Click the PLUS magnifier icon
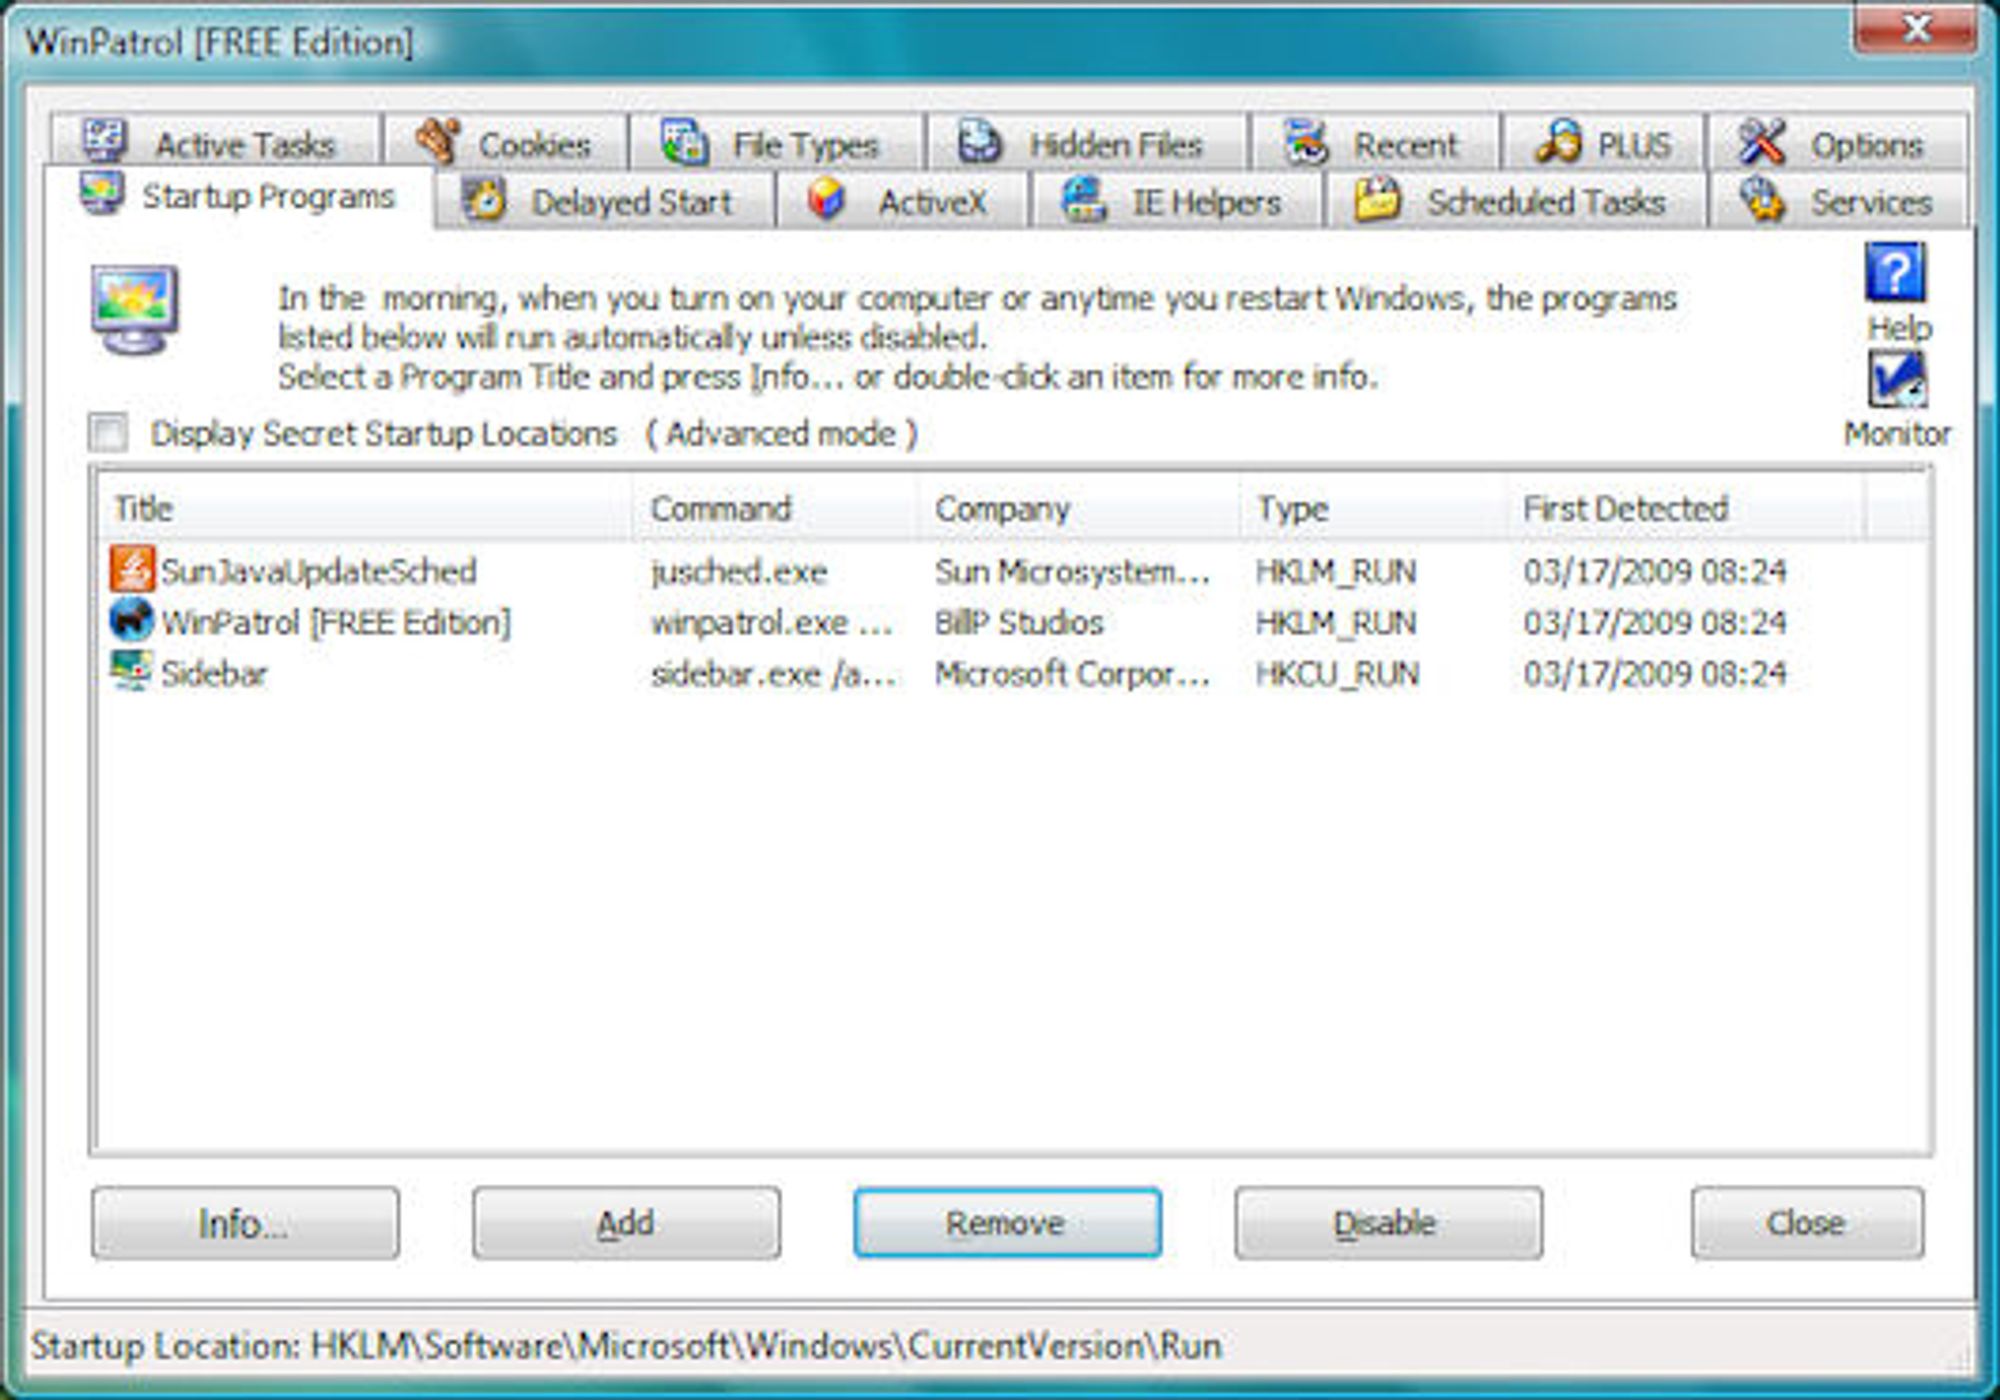This screenshot has height=1400, width=2000. point(1559,141)
